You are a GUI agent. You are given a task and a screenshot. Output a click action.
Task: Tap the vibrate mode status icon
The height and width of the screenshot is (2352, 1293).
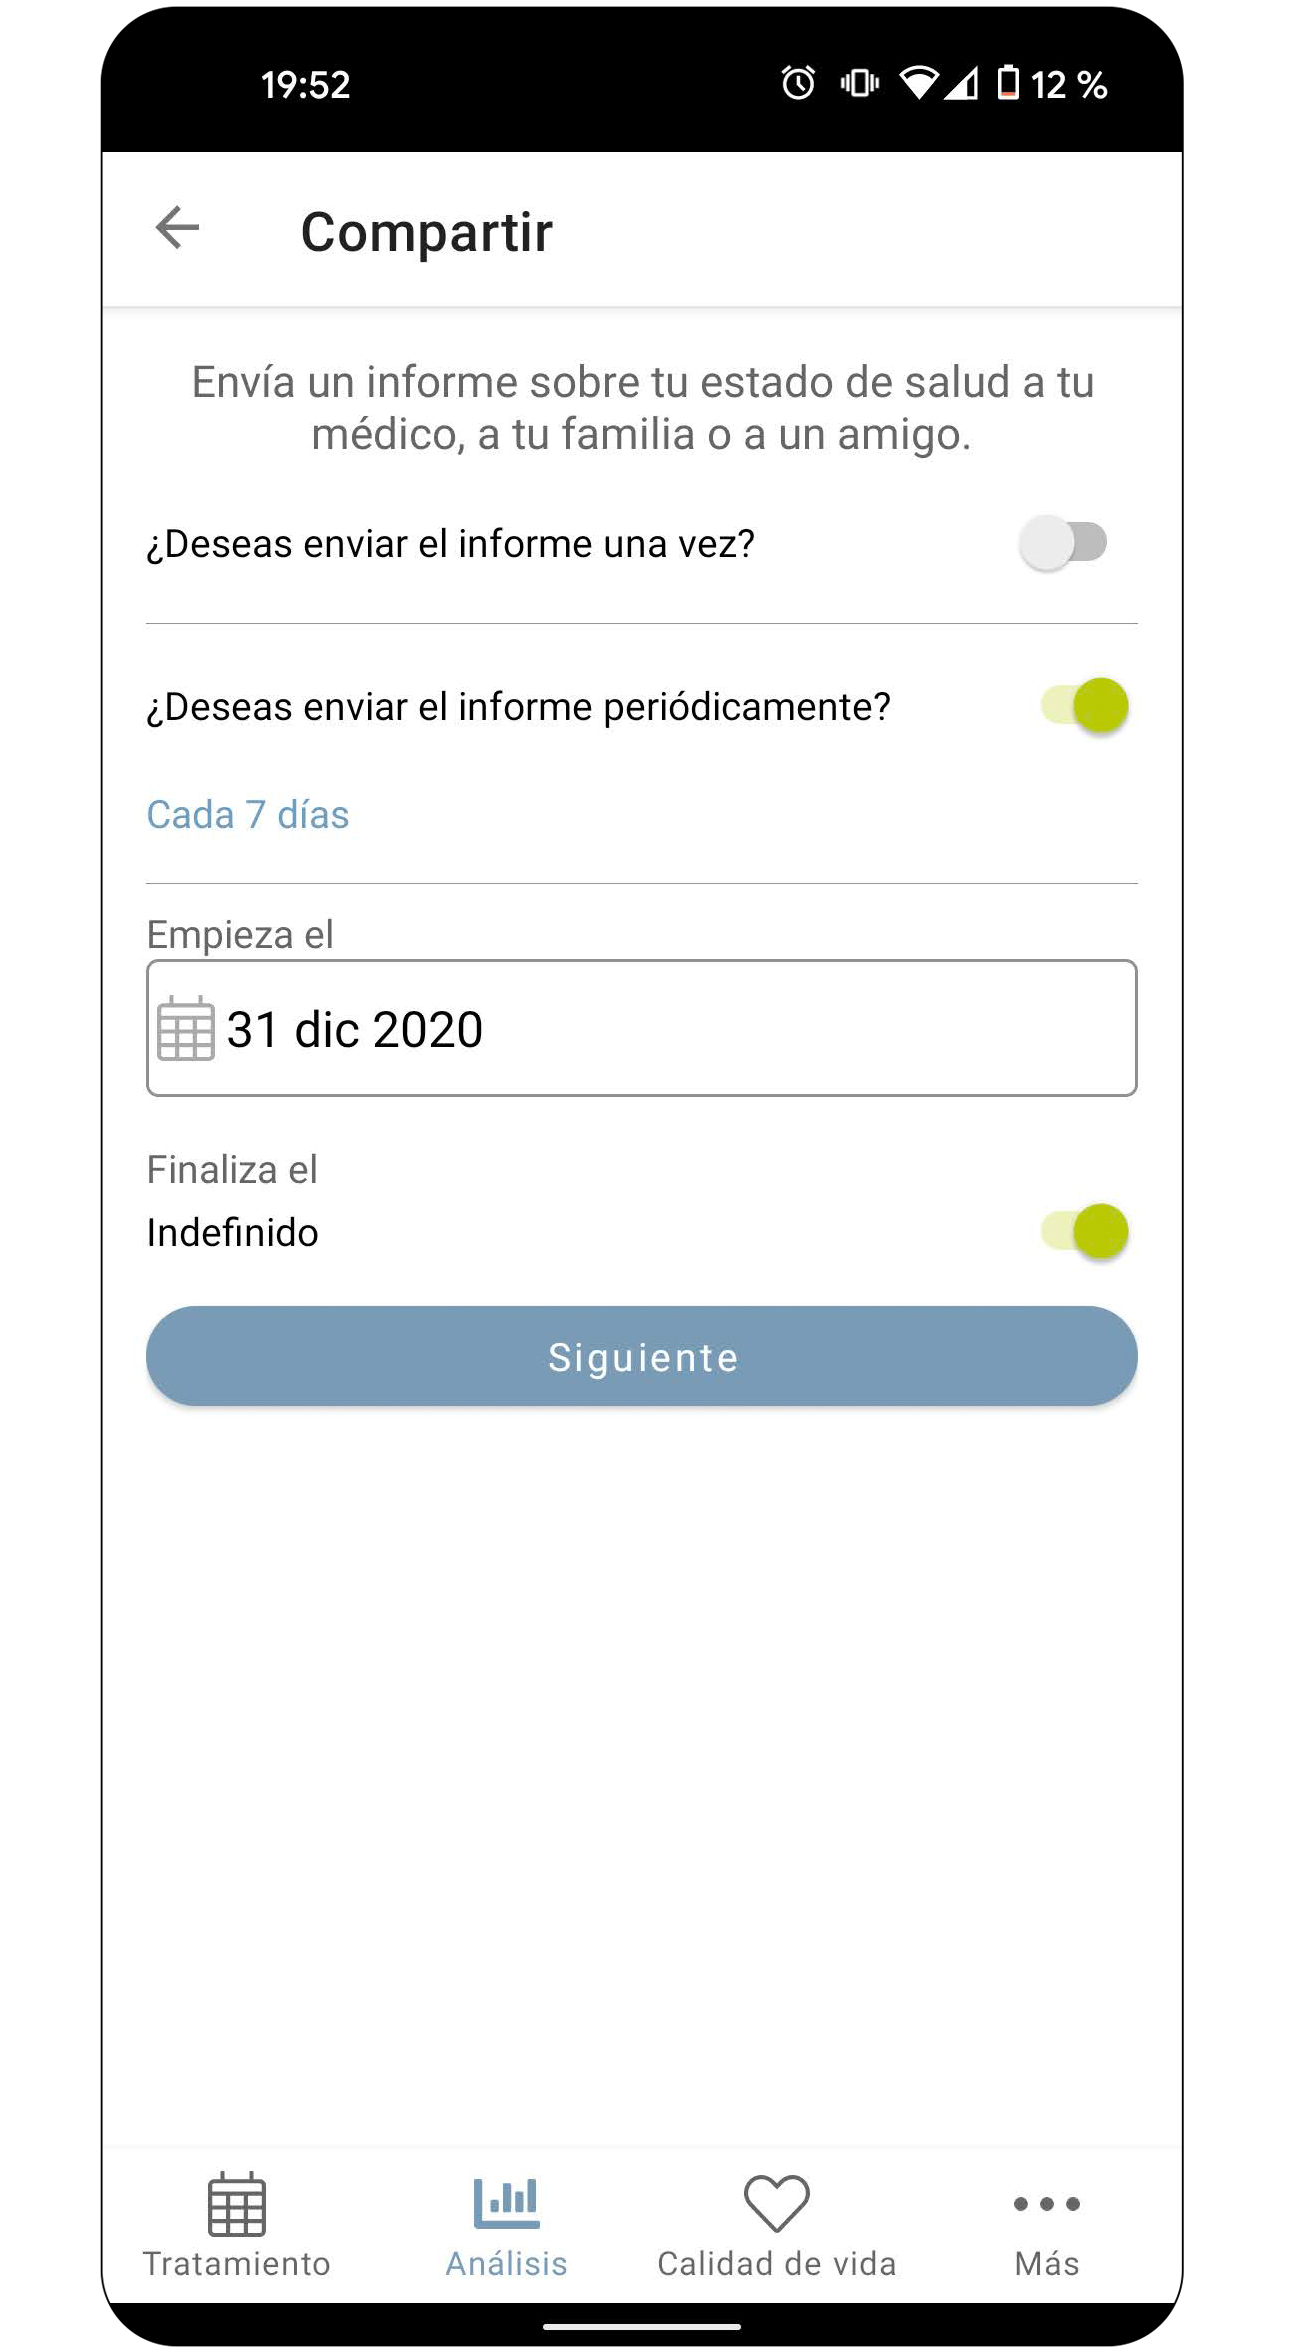coord(860,83)
